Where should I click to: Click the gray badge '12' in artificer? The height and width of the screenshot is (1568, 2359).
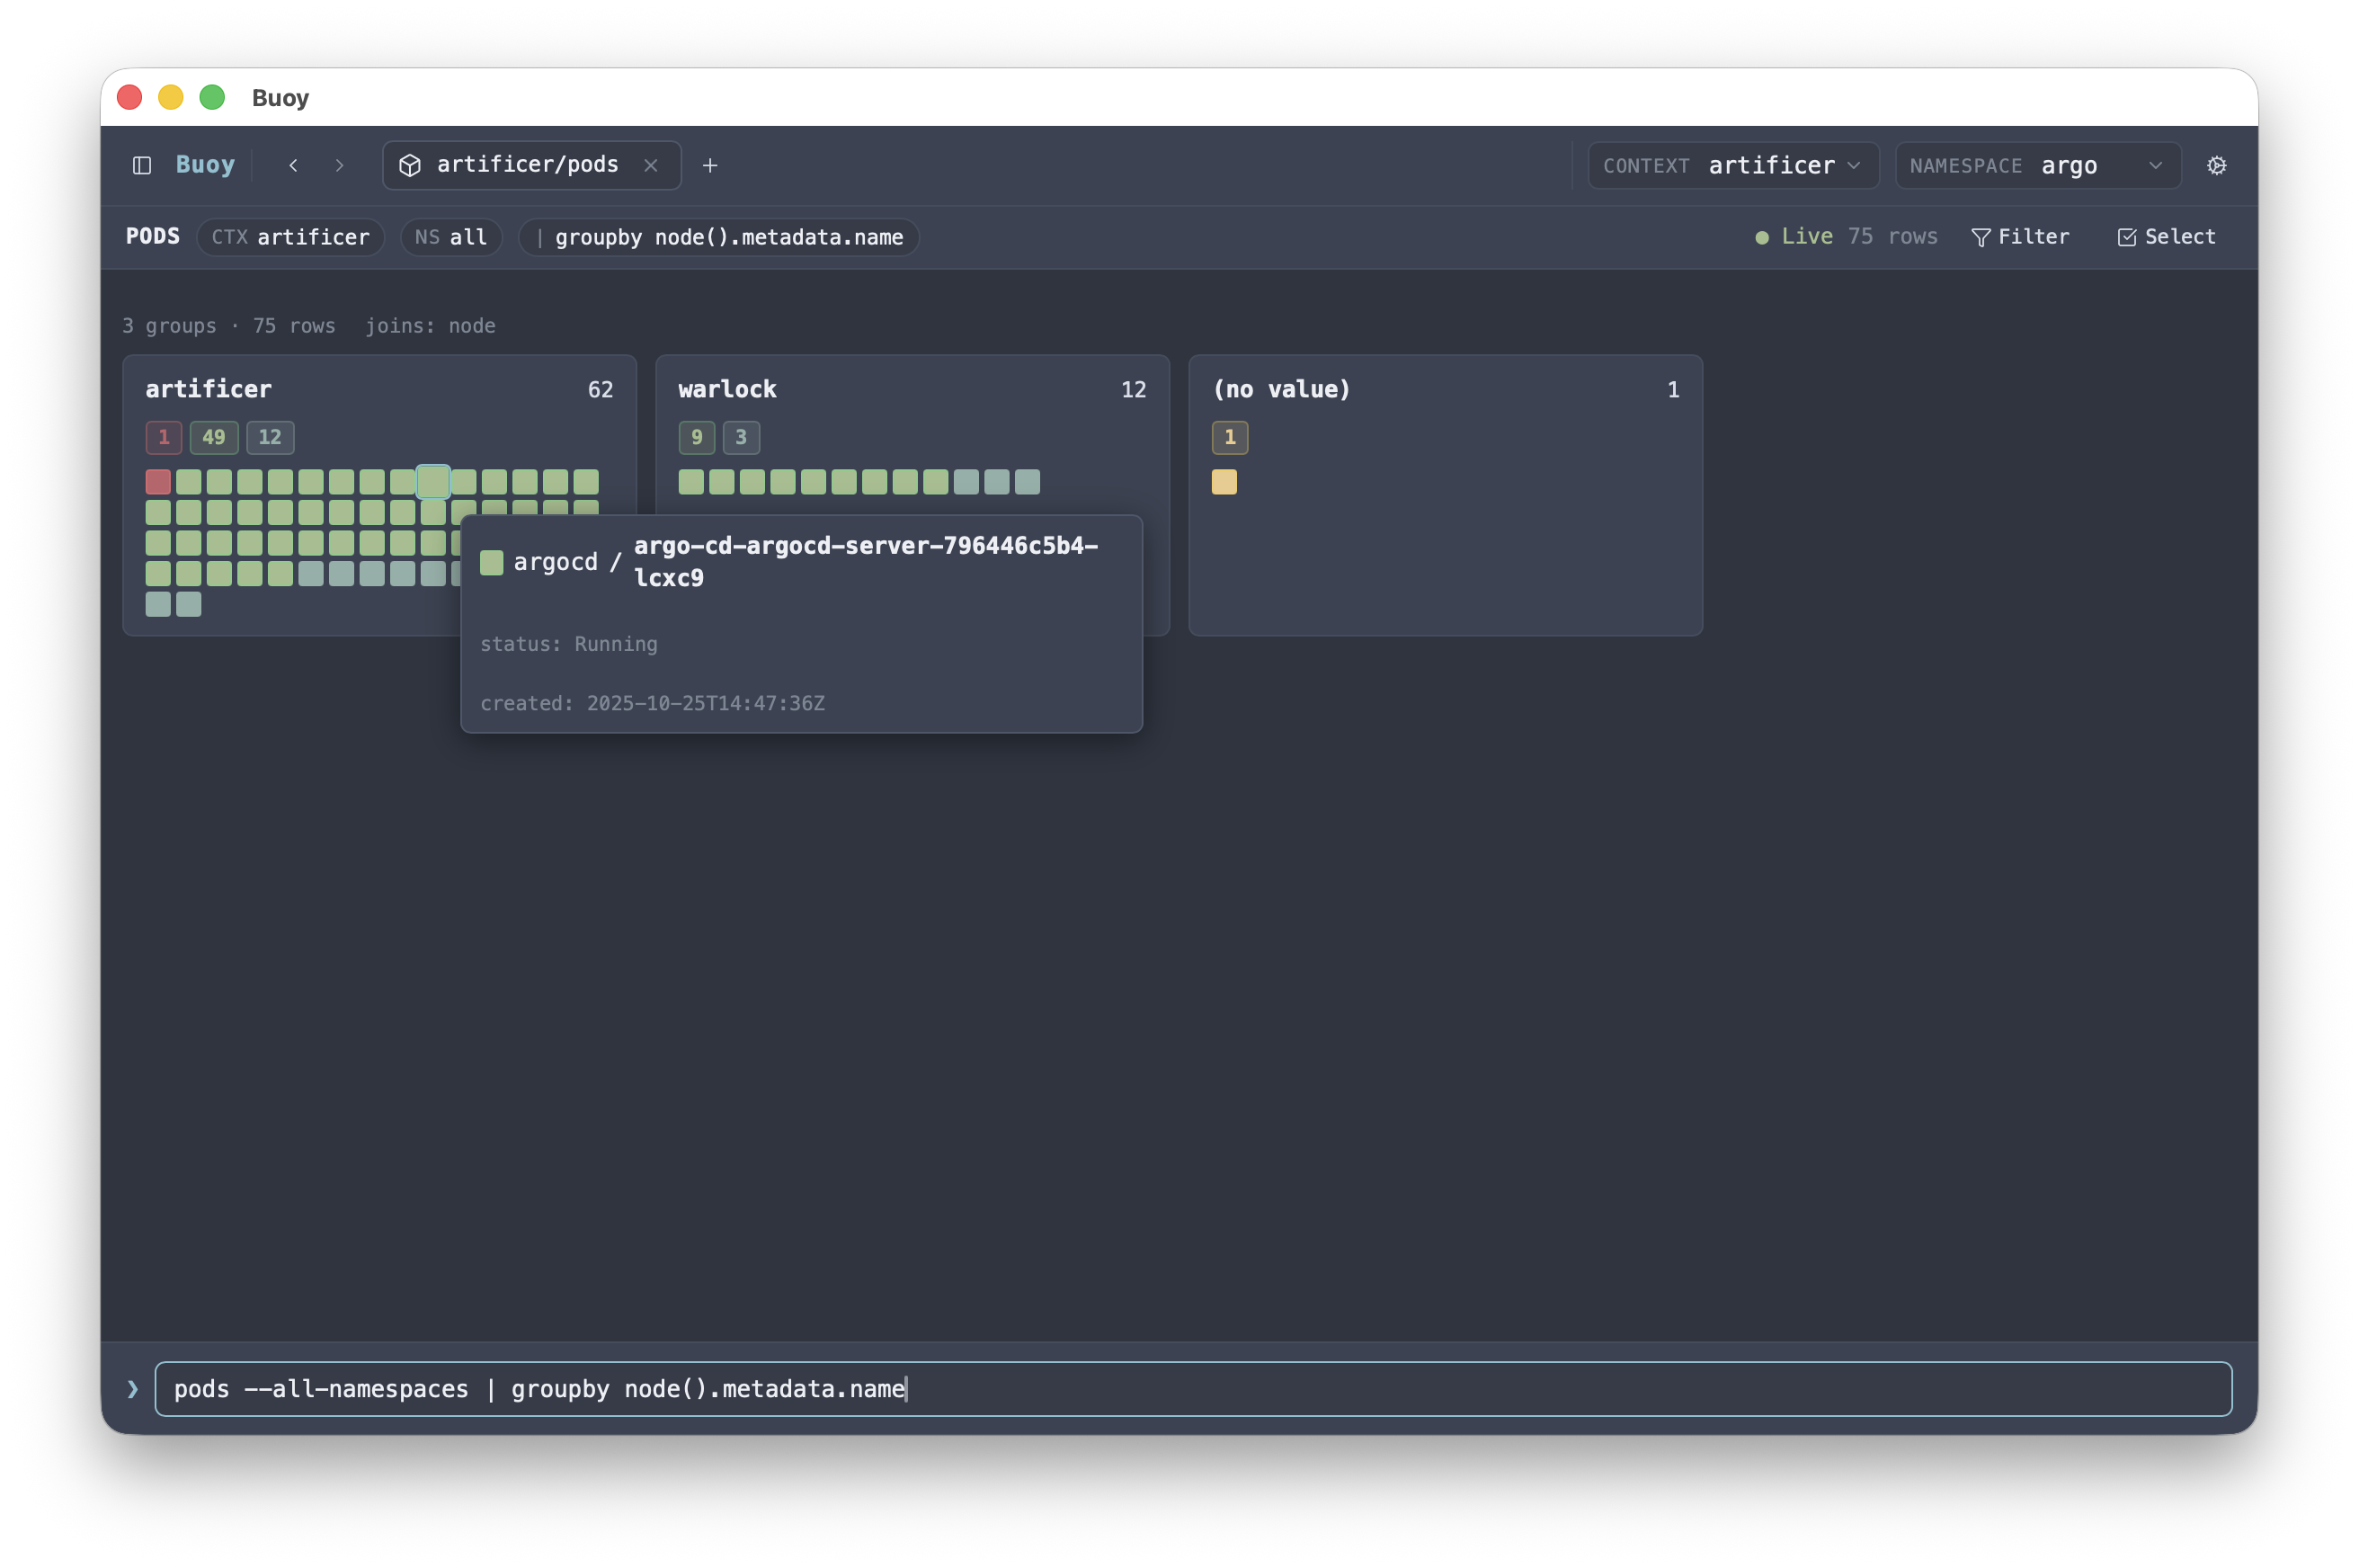pos(270,437)
